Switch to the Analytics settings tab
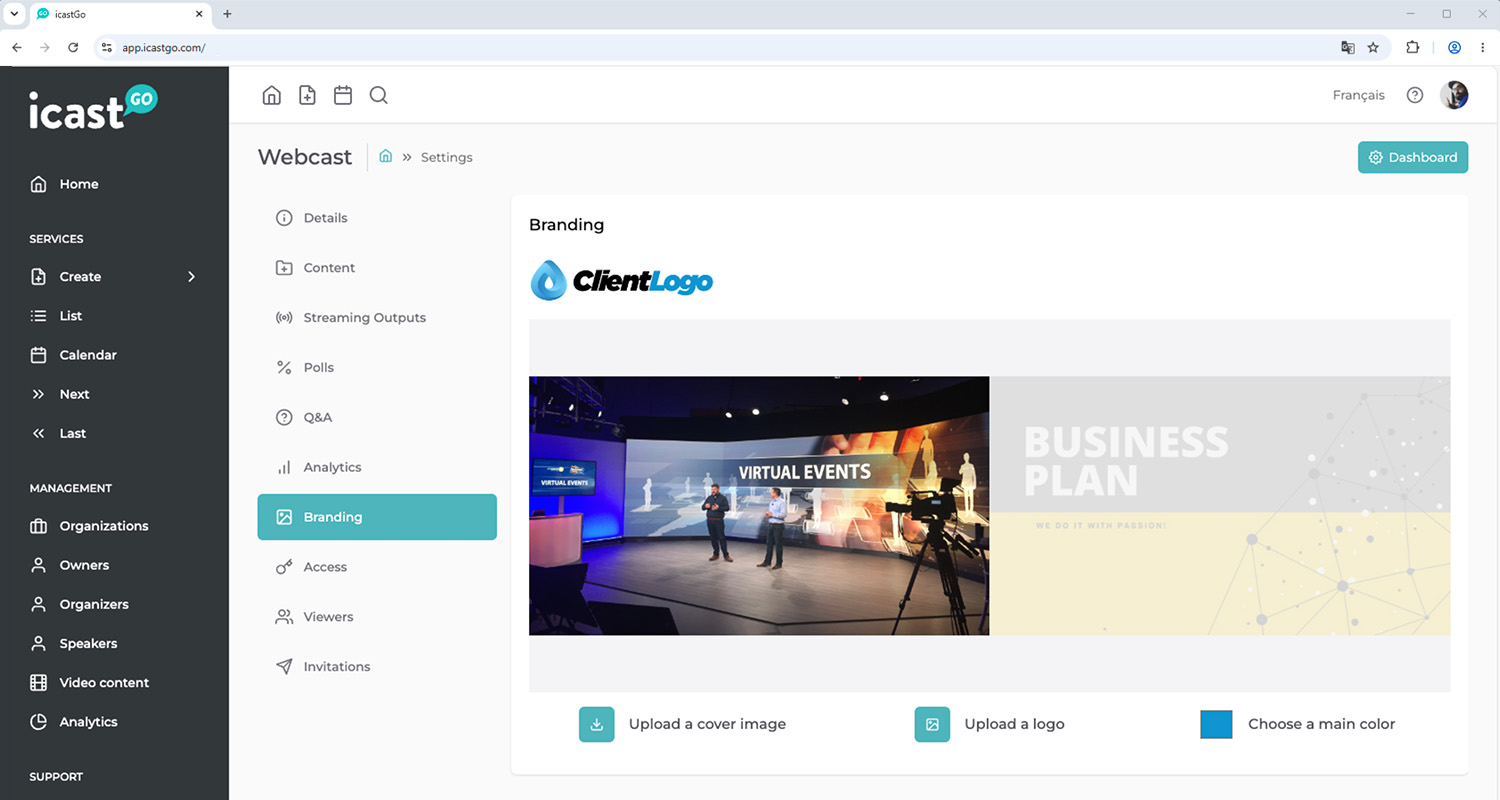This screenshot has height=800, width=1500. pyautogui.click(x=377, y=467)
